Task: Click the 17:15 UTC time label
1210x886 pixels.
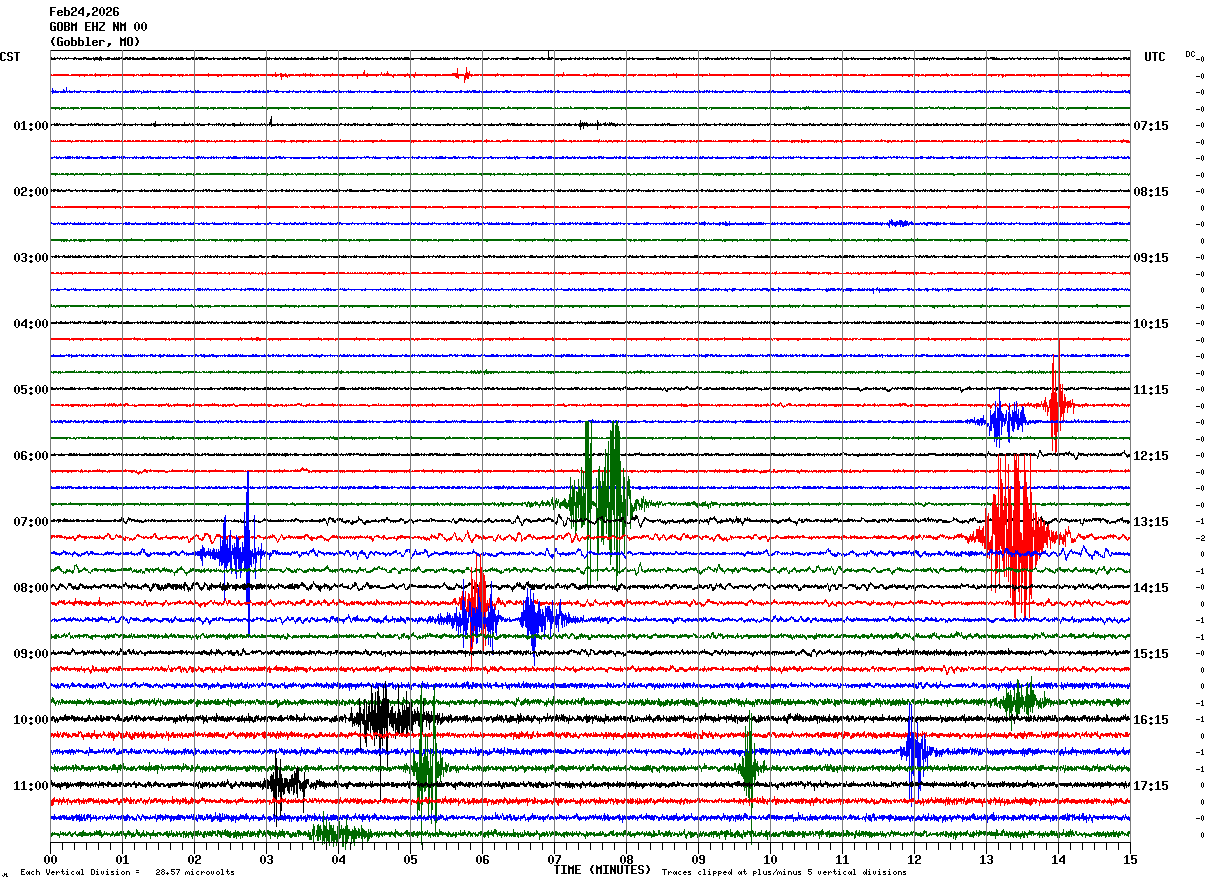Action: click(x=1151, y=786)
